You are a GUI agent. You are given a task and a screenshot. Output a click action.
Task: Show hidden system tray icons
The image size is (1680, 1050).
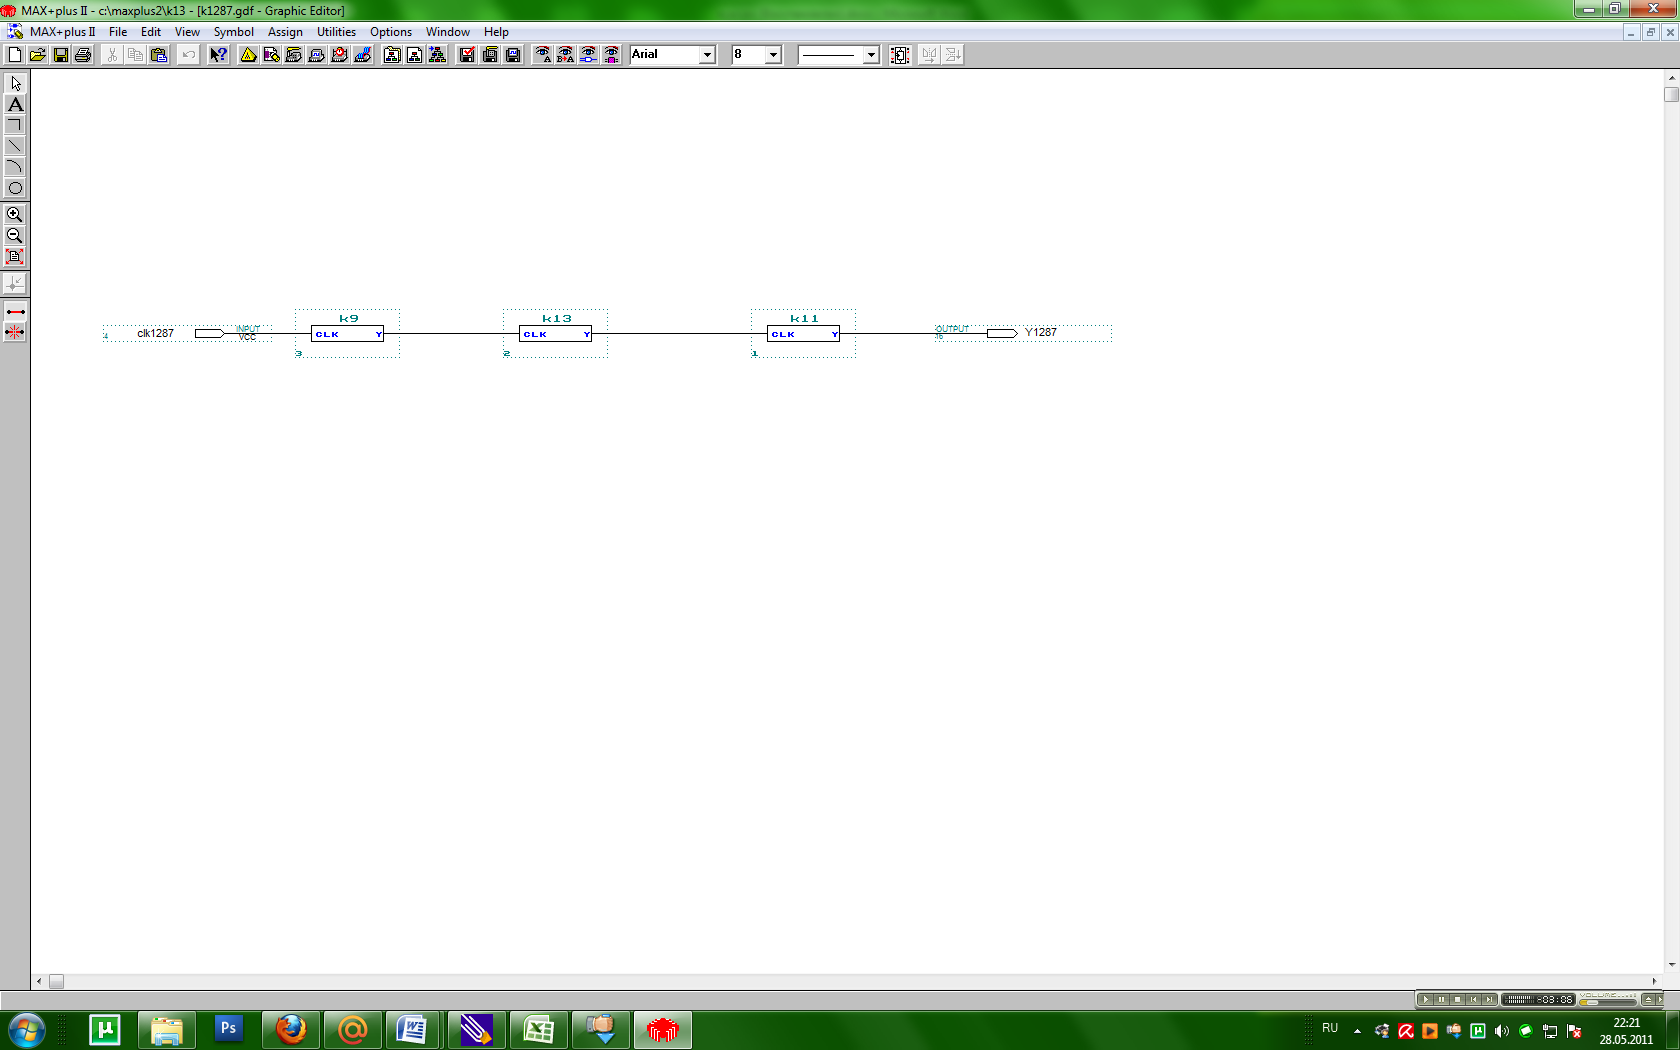[1357, 1030]
